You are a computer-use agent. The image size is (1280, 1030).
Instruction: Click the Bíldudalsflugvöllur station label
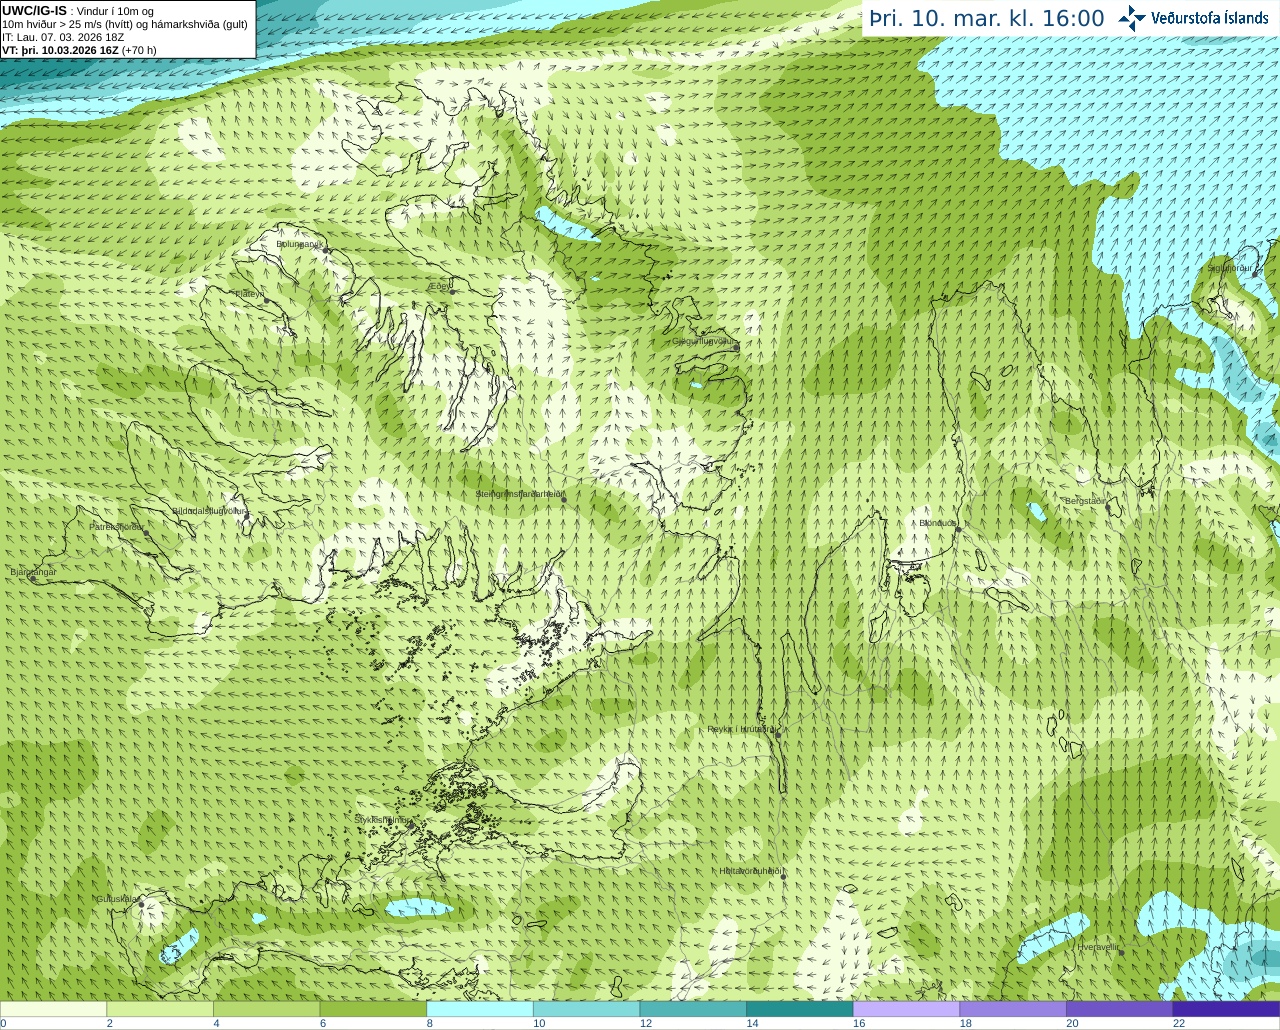click(208, 511)
